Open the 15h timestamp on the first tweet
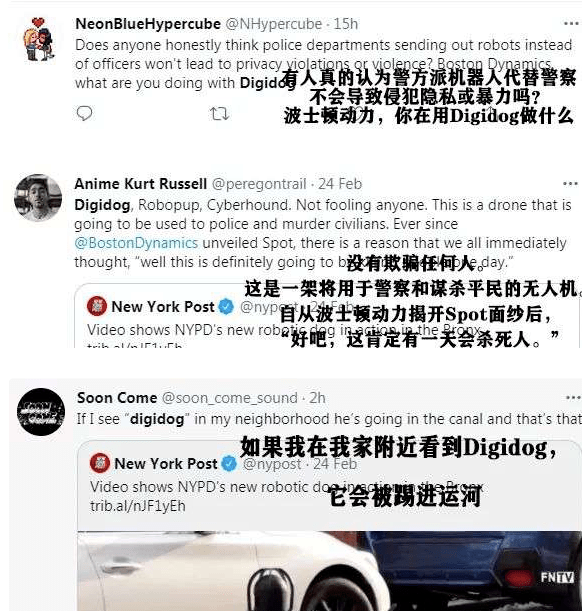This screenshot has width=582, height=611. tap(346, 24)
